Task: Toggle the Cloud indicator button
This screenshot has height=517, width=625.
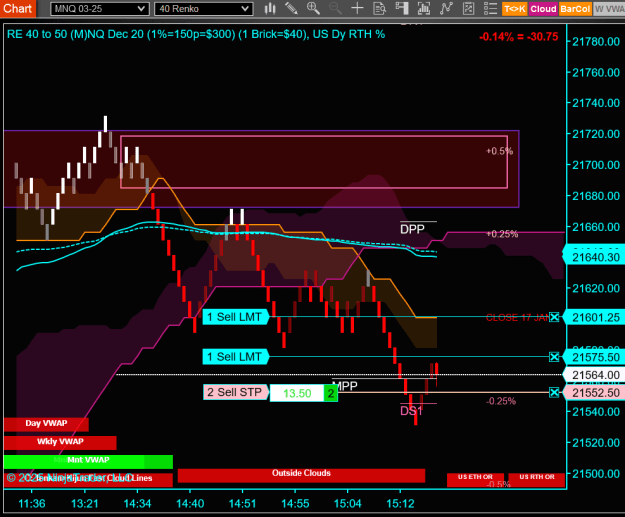Action: pos(543,9)
